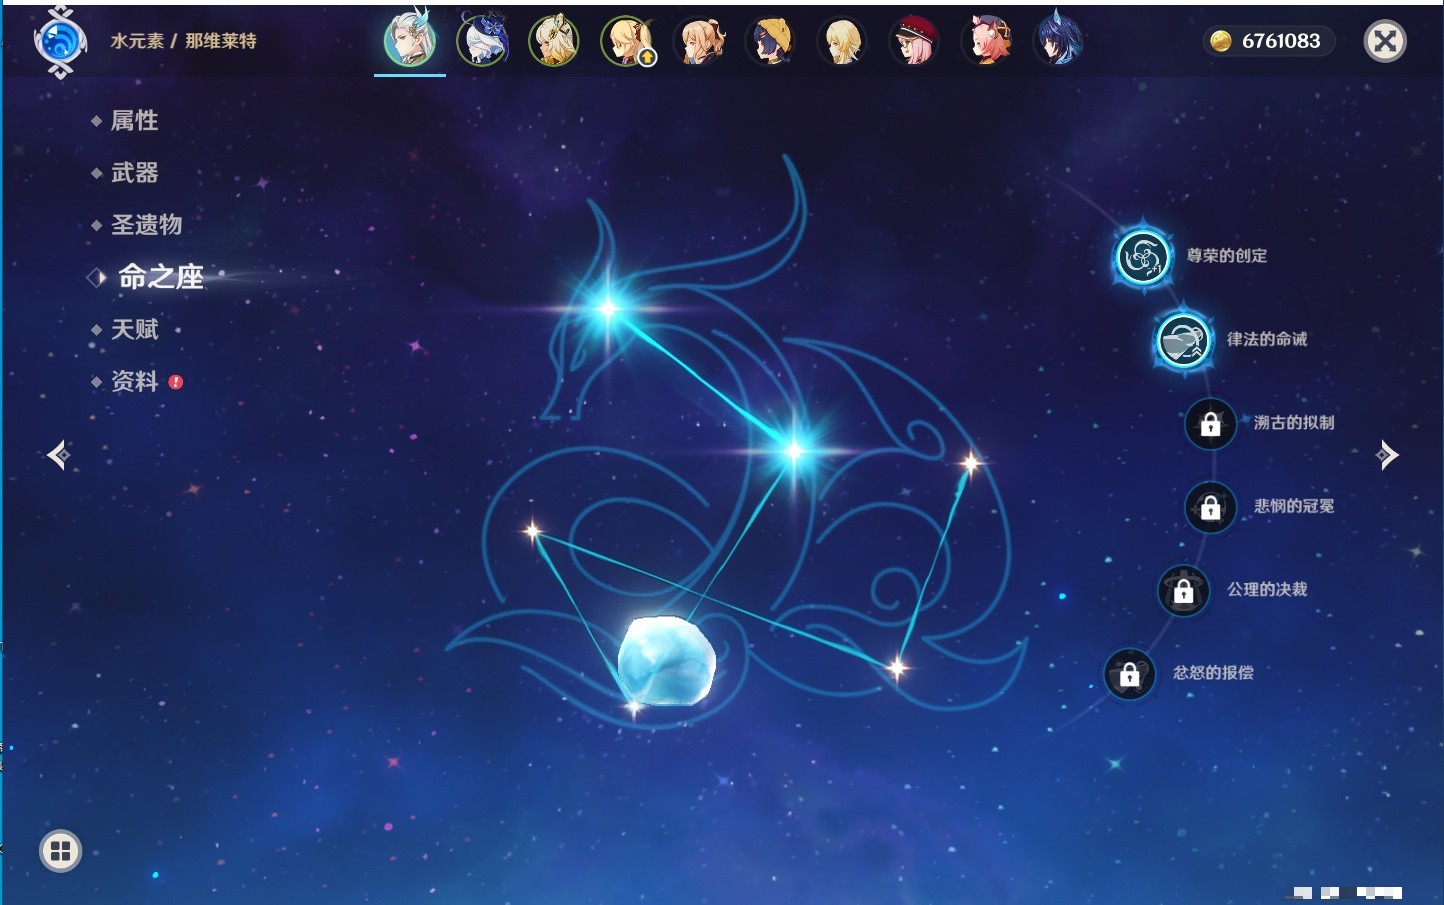1444x905 pixels.
Task: Click the 溯古的拟制 label text
Action: (x=1294, y=423)
